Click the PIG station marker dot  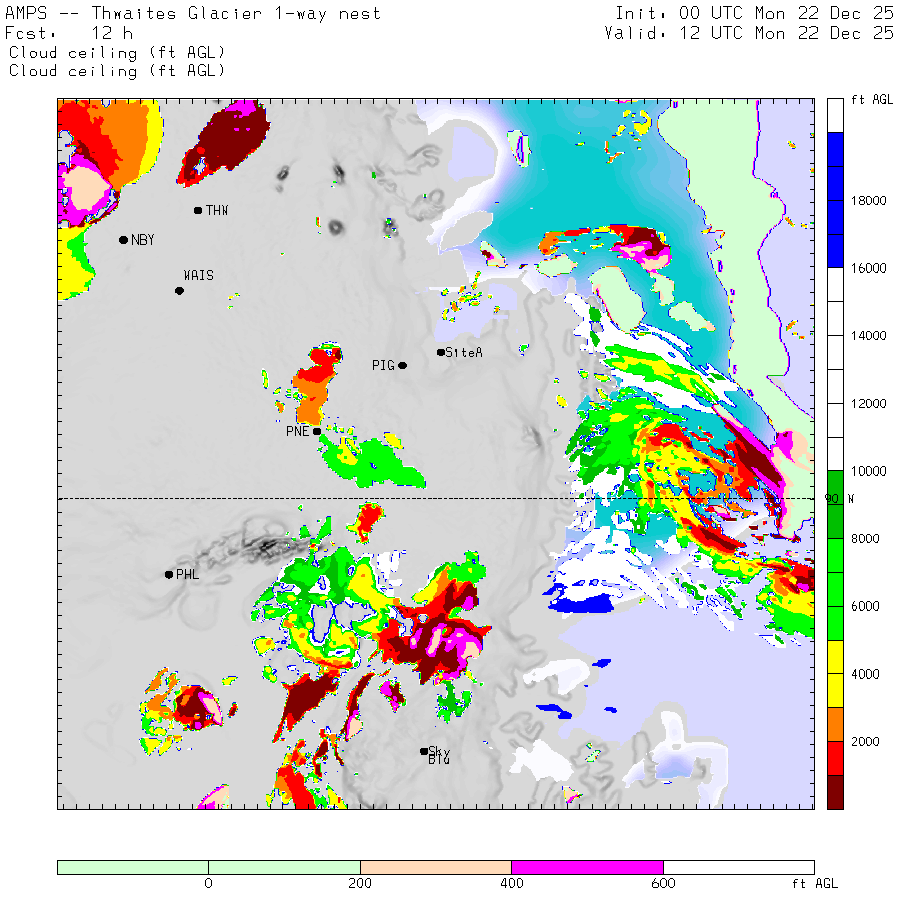(403, 366)
